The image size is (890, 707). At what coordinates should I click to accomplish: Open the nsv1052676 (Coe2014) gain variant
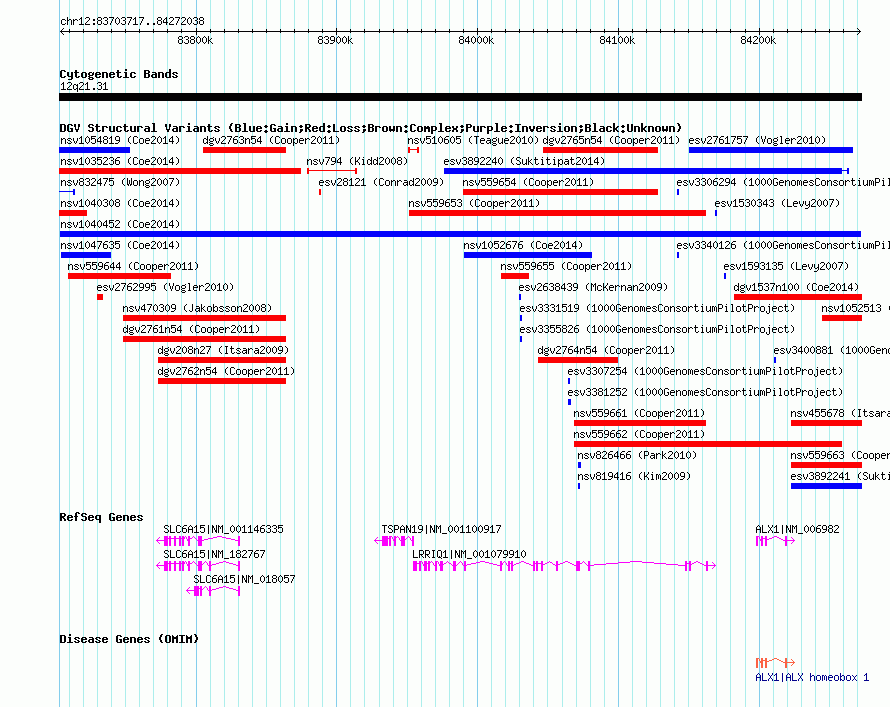tap(527, 255)
